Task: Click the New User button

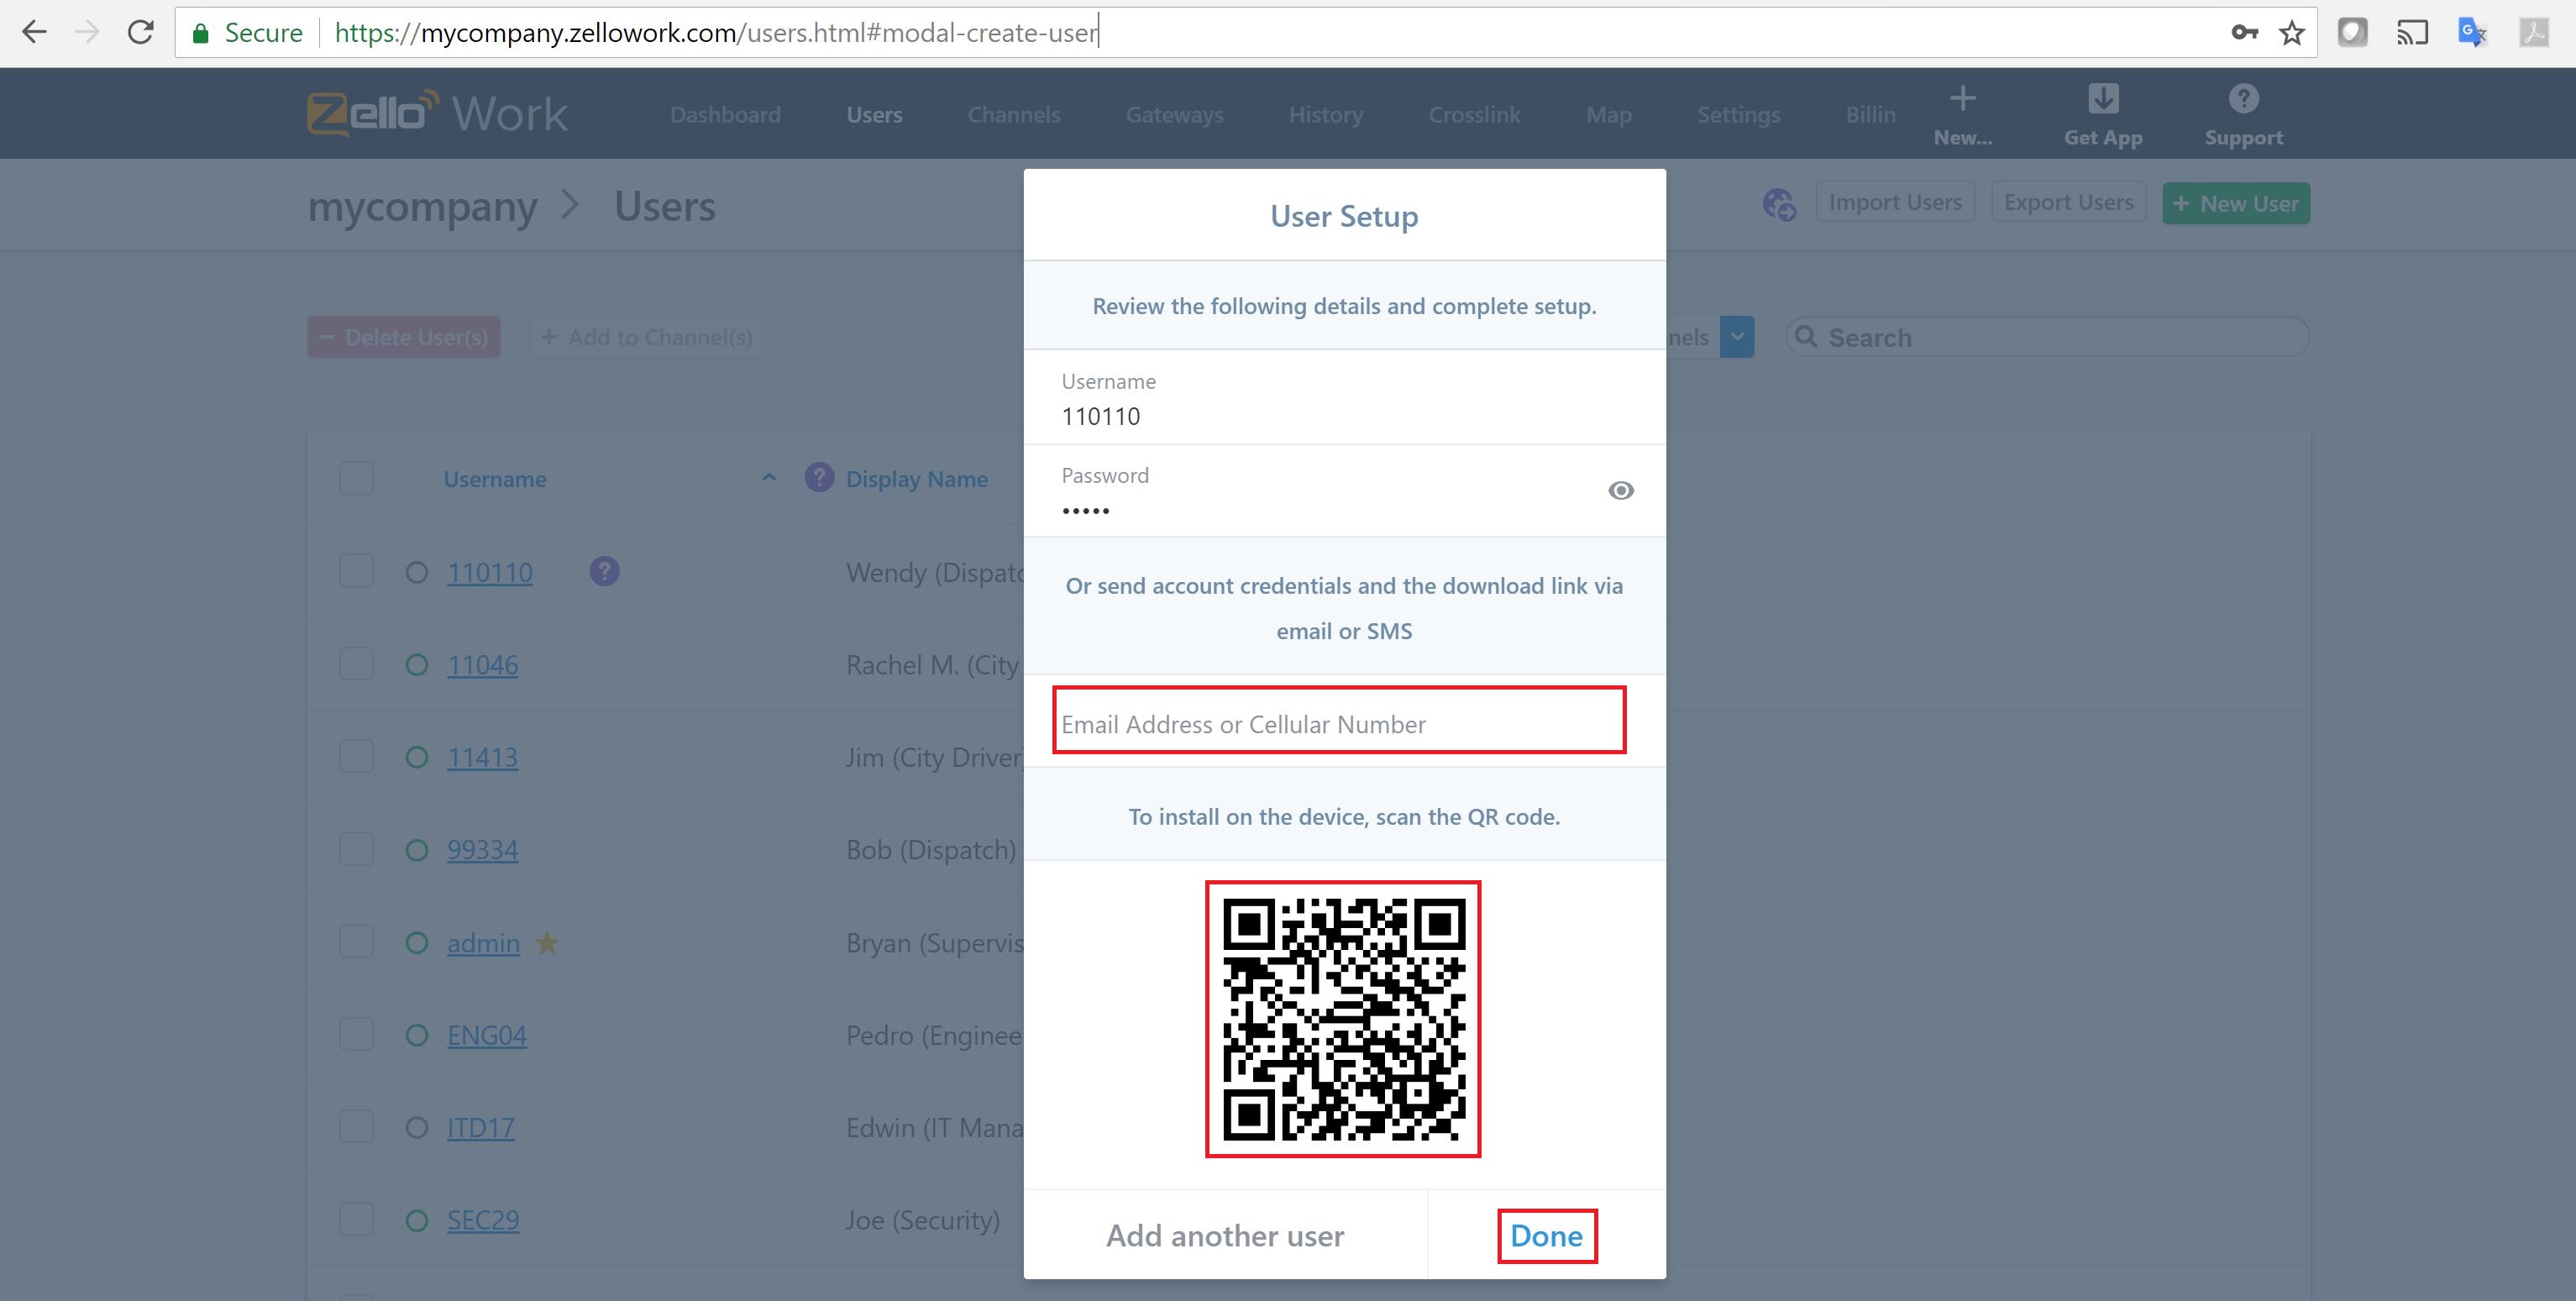Action: [2235, 203]
